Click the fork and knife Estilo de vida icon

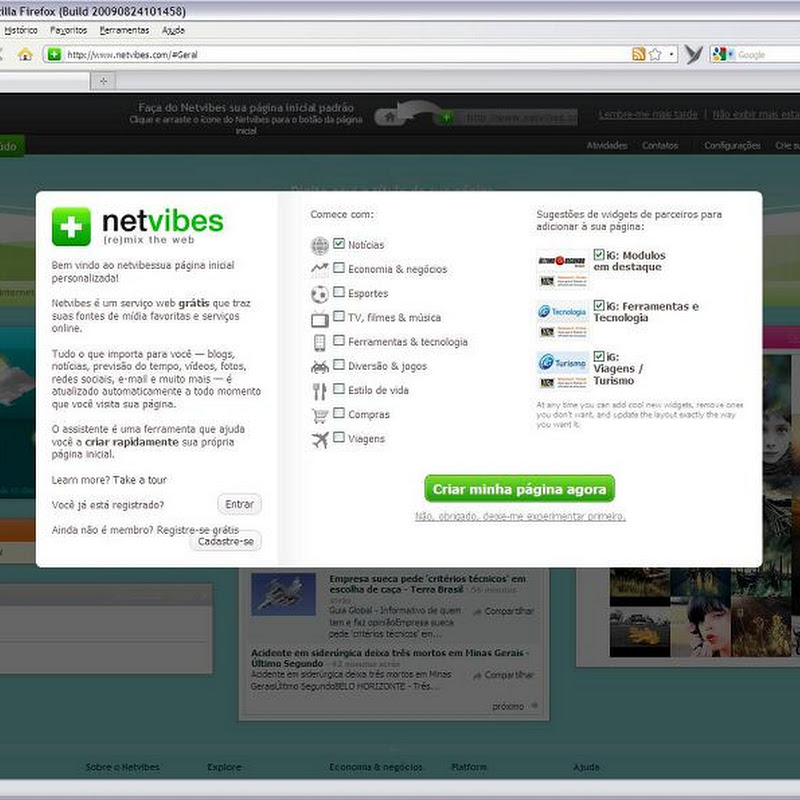pos(320,391)
